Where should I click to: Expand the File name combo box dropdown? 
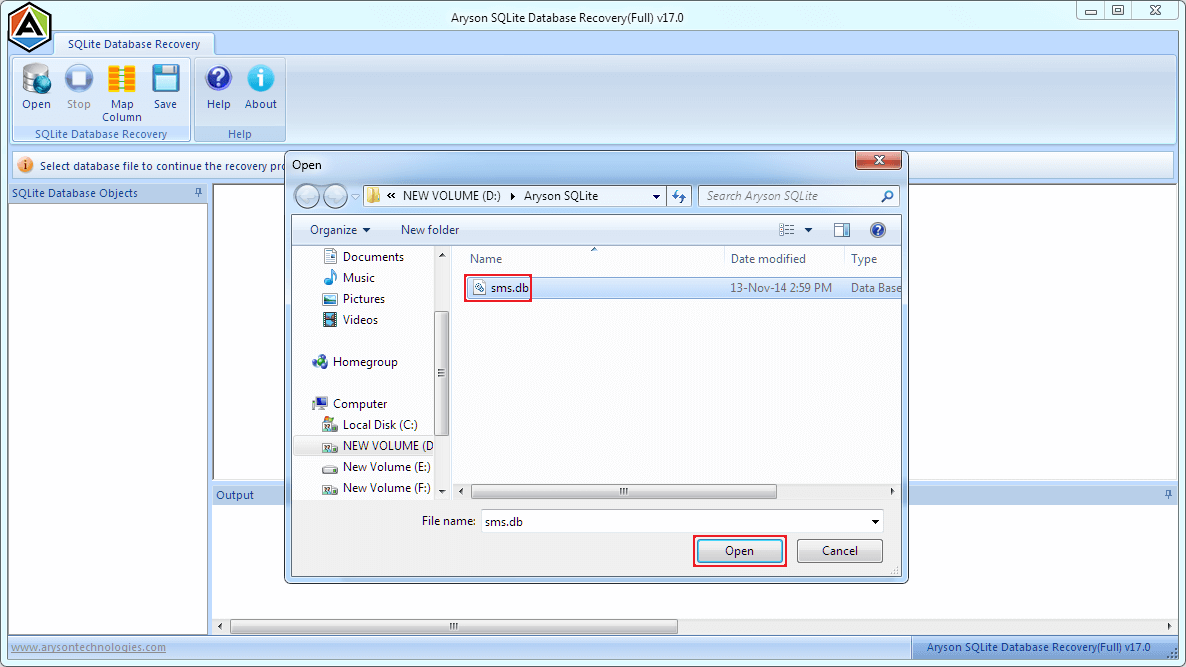pos(876,521)
